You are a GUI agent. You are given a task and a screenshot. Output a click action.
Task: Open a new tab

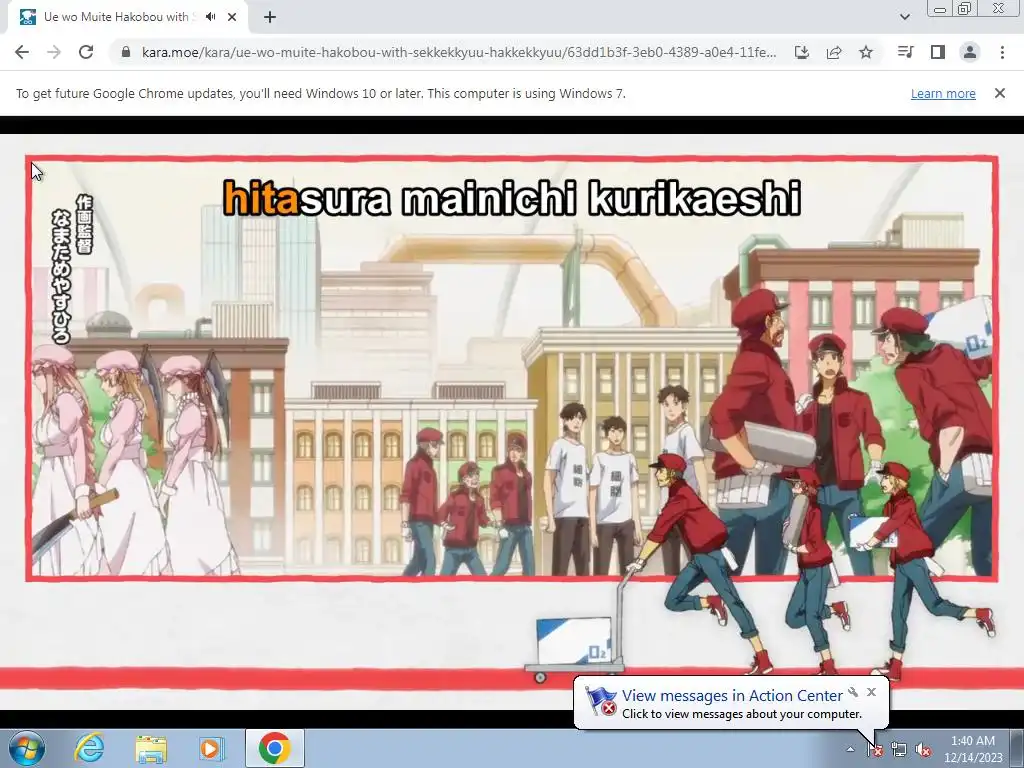click(x=270, y=17)
